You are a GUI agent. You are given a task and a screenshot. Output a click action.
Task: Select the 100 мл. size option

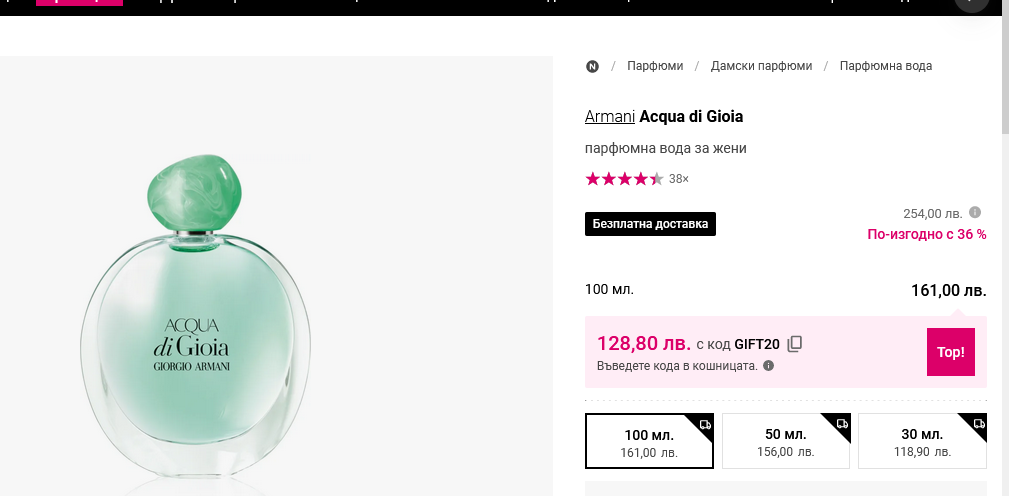(649, 442)
